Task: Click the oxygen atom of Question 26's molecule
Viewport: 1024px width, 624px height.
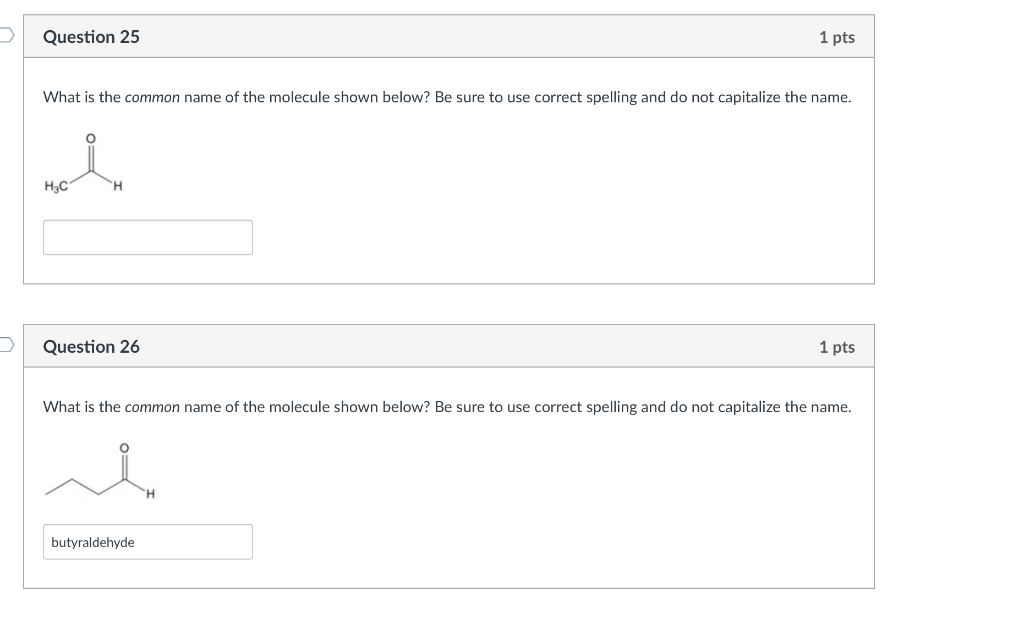Action: pos(124,448)
